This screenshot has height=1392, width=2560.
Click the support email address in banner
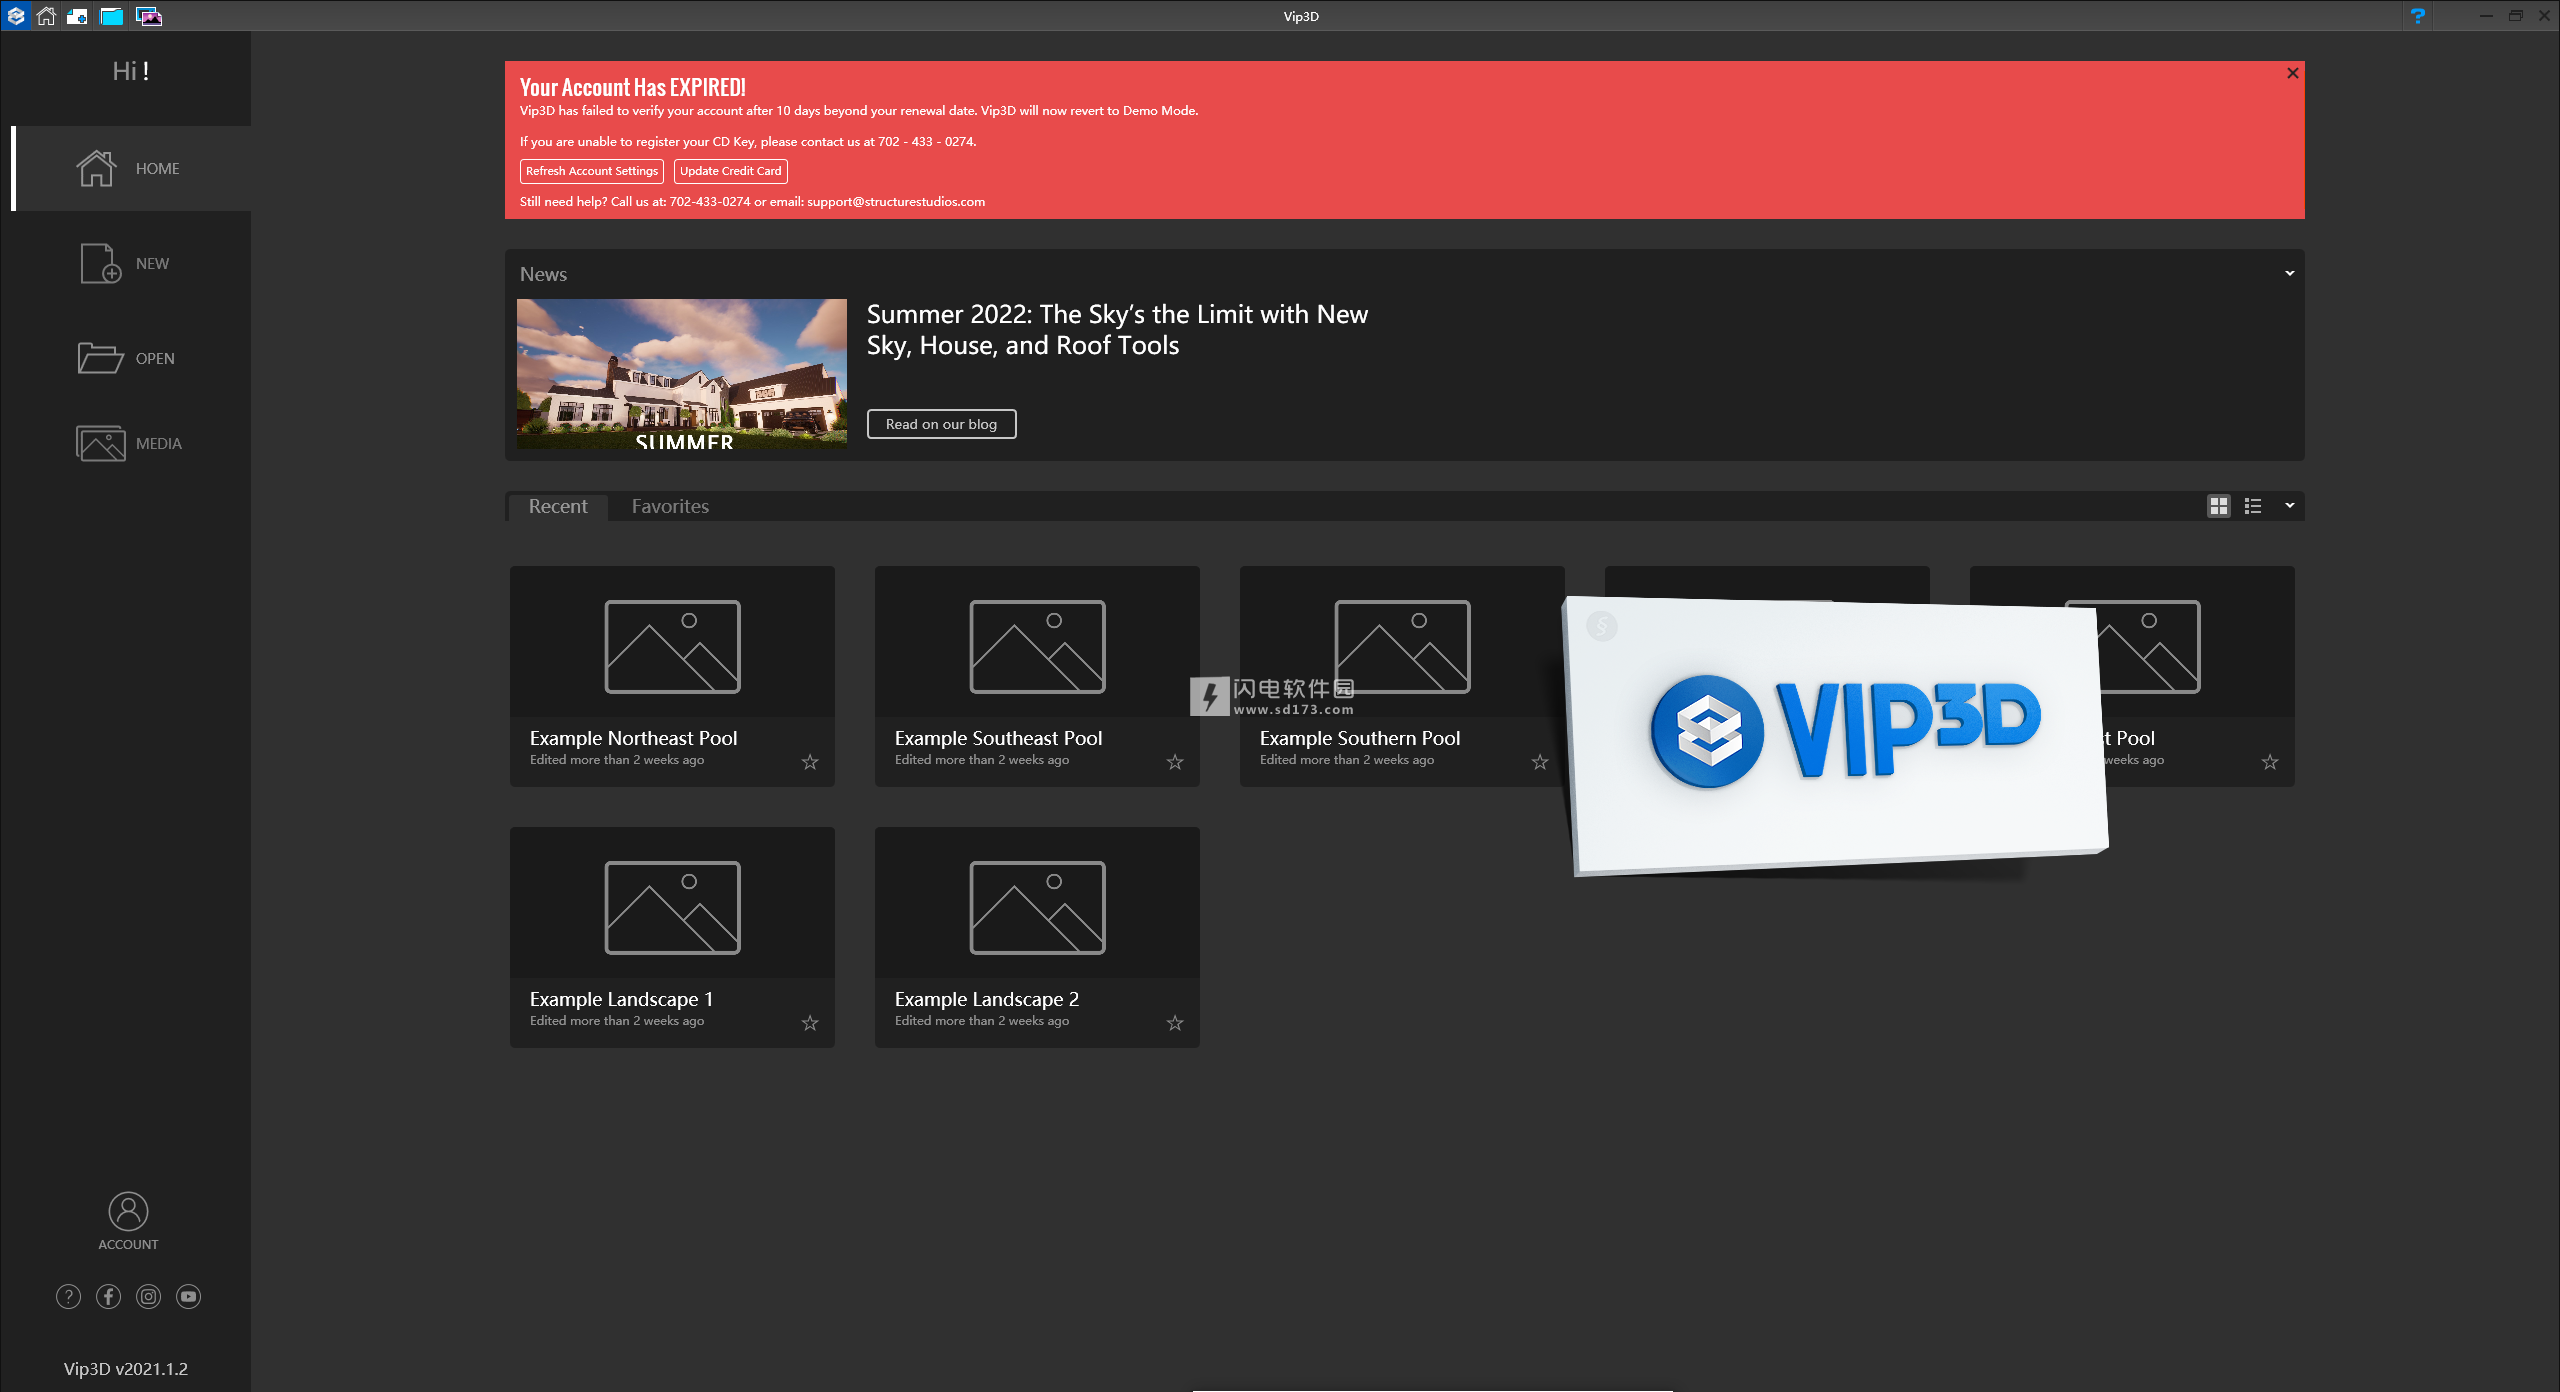[896, 202]
